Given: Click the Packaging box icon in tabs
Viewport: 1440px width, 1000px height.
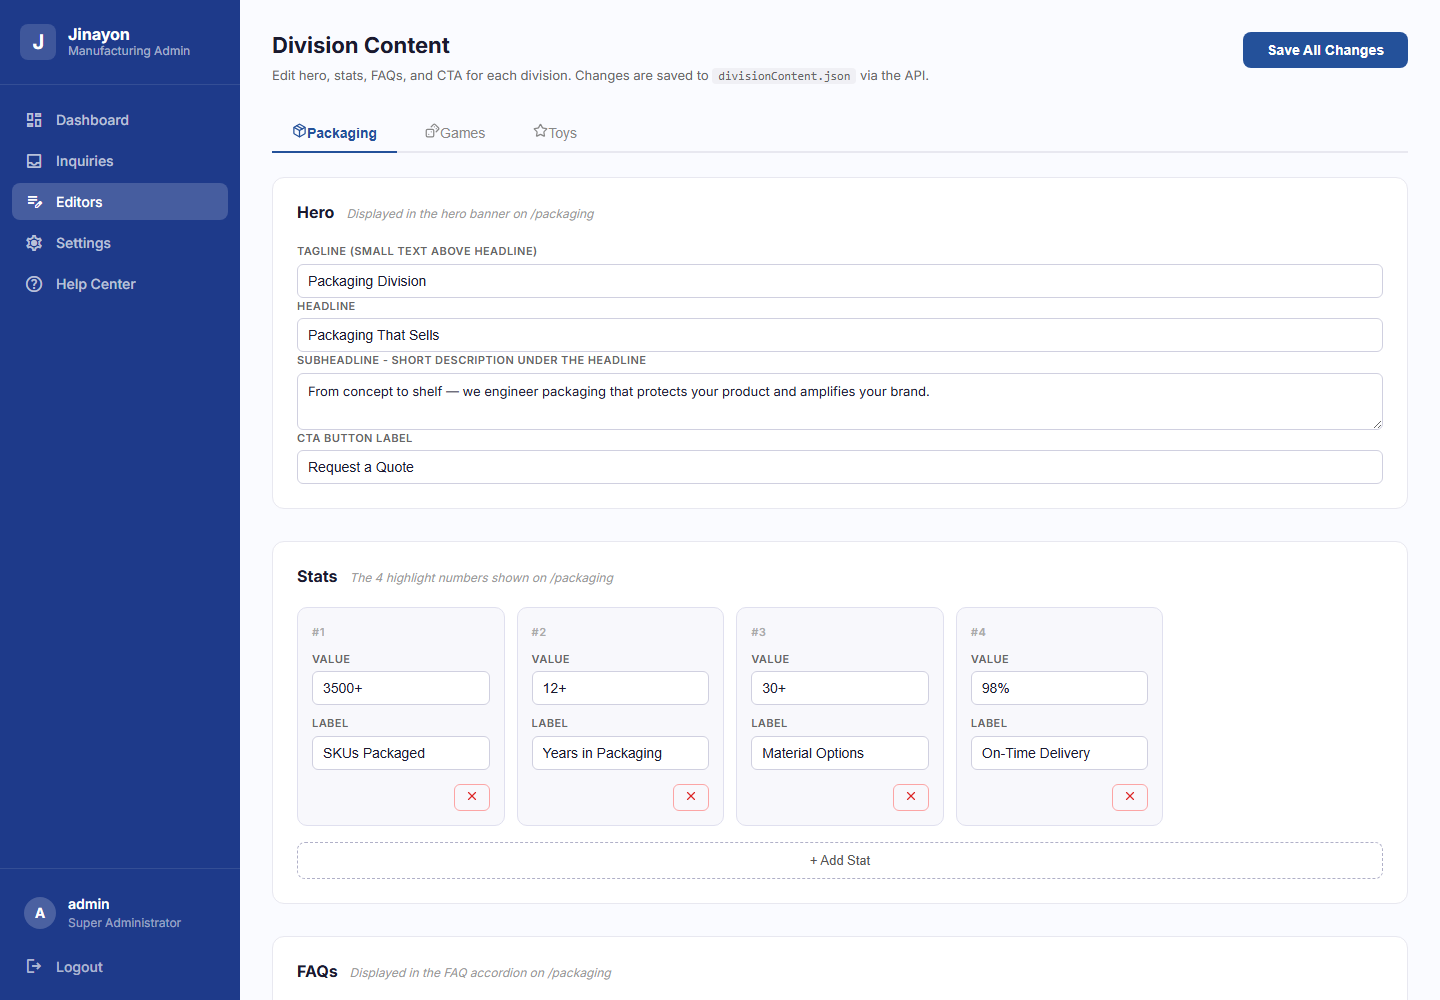Looking at the screenshot, I should point(299,131).
